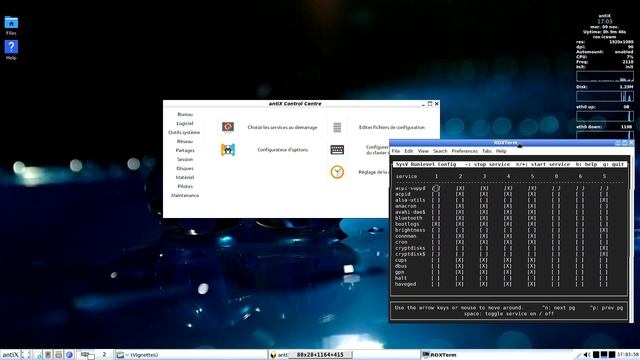Toggle bluetooth service for runlevel 2
Screen dimensions: 640x360
460,218
